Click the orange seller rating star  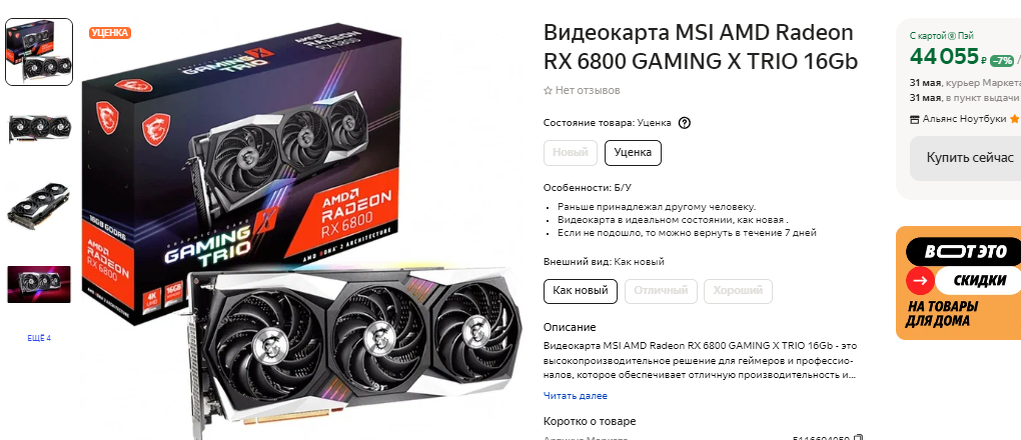pyautogui.click(x=1014, y=118)
